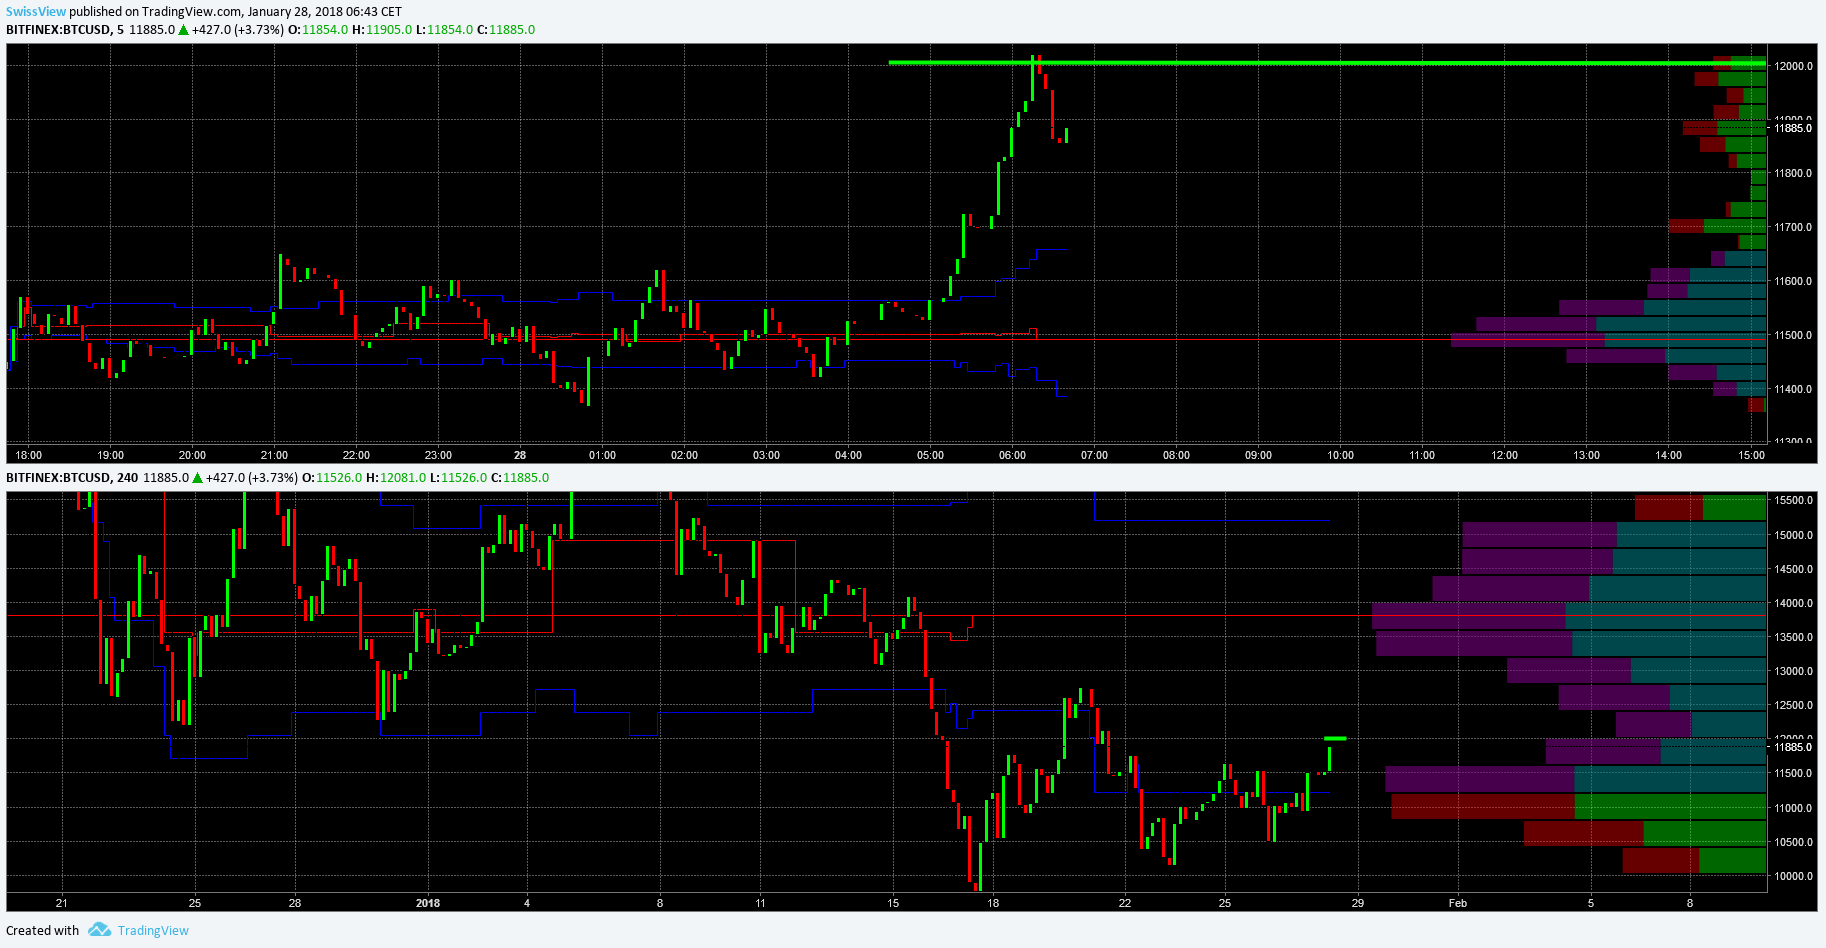Select the O:11854.0 open value
This screenshot has width=1826, height=948.
(x=318, y=30)
